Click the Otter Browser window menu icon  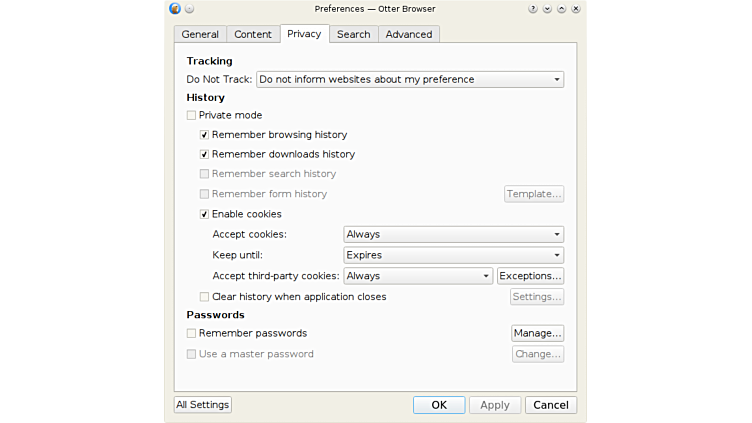[x=175, y=8]
